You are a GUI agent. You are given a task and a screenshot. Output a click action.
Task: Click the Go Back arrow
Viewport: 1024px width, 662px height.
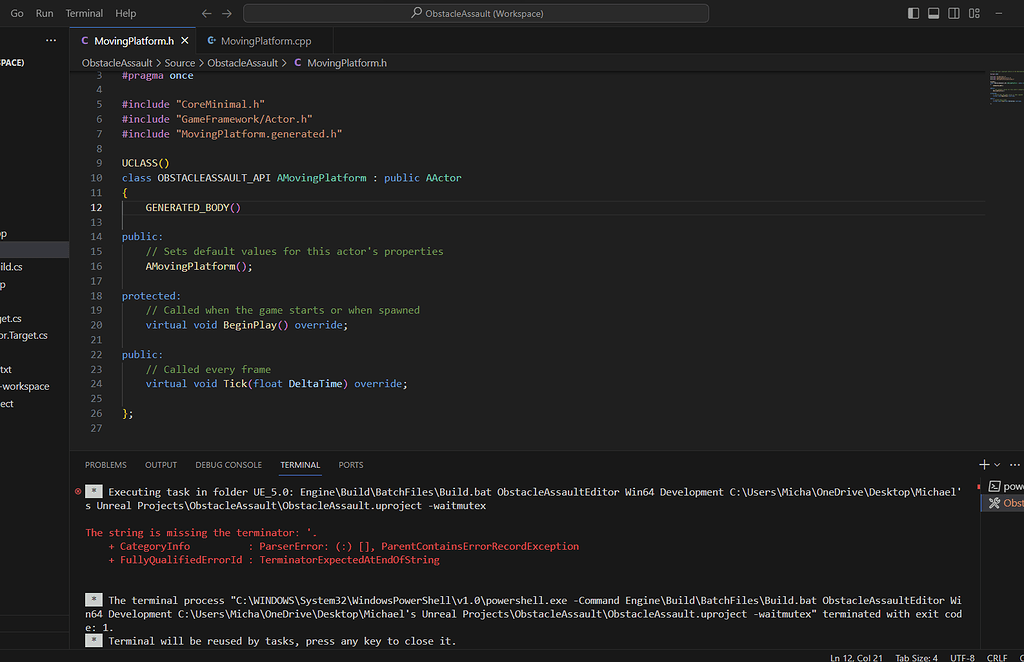coord(207,13)
